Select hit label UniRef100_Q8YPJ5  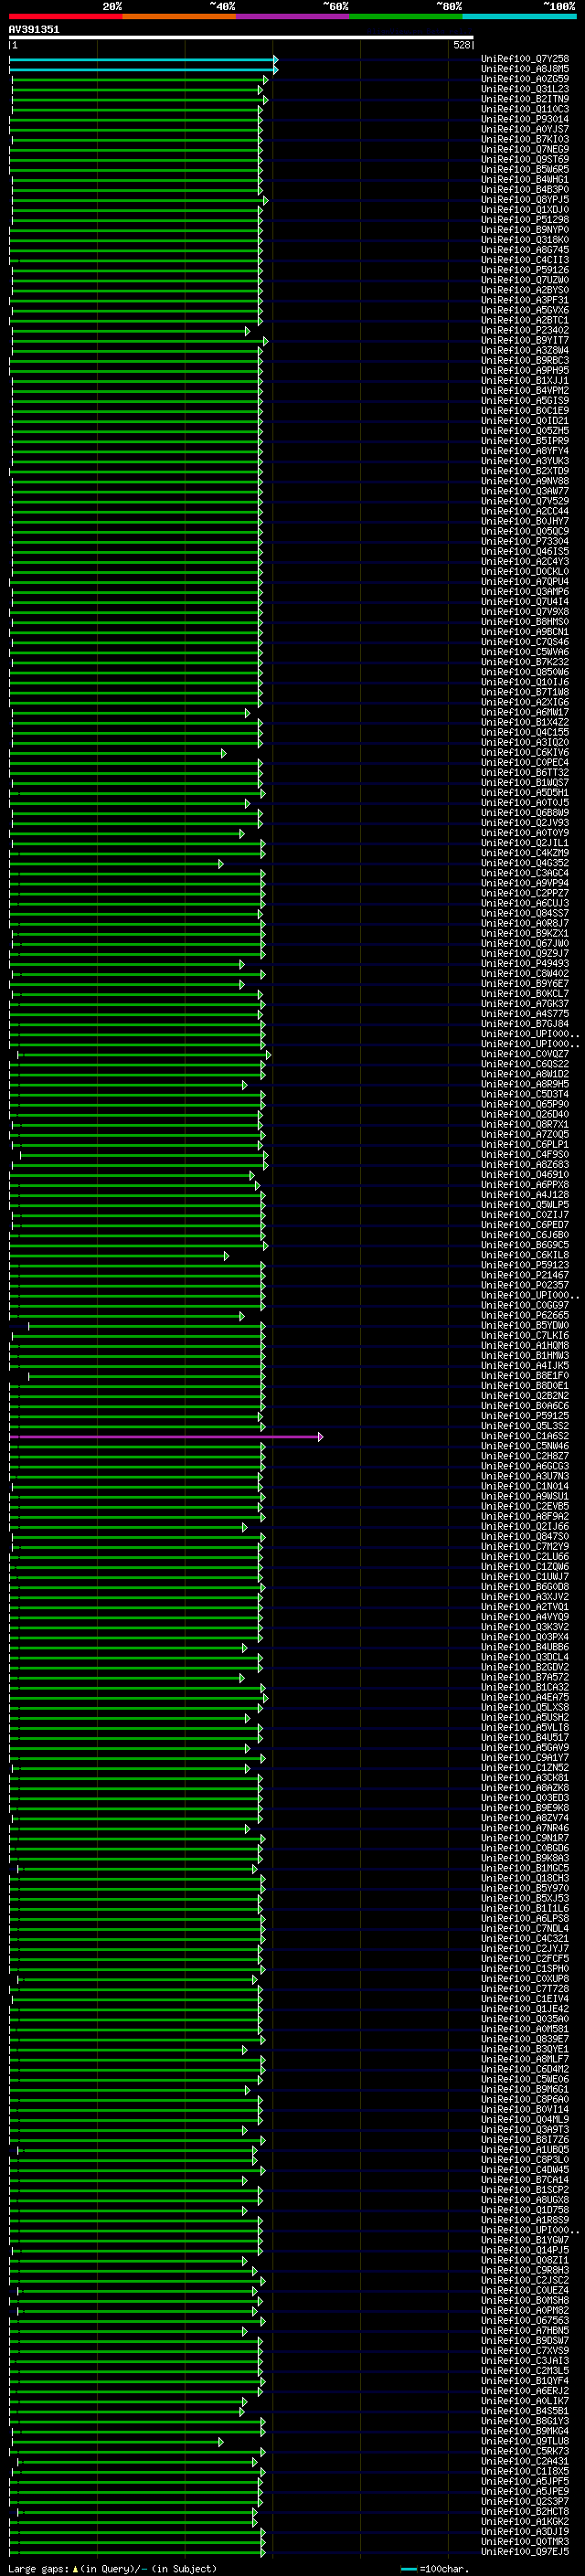pos(524,200)
